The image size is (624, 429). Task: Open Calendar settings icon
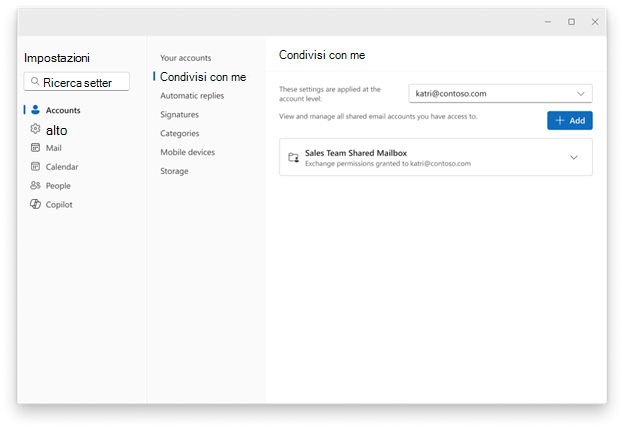[x=35, y=166]
